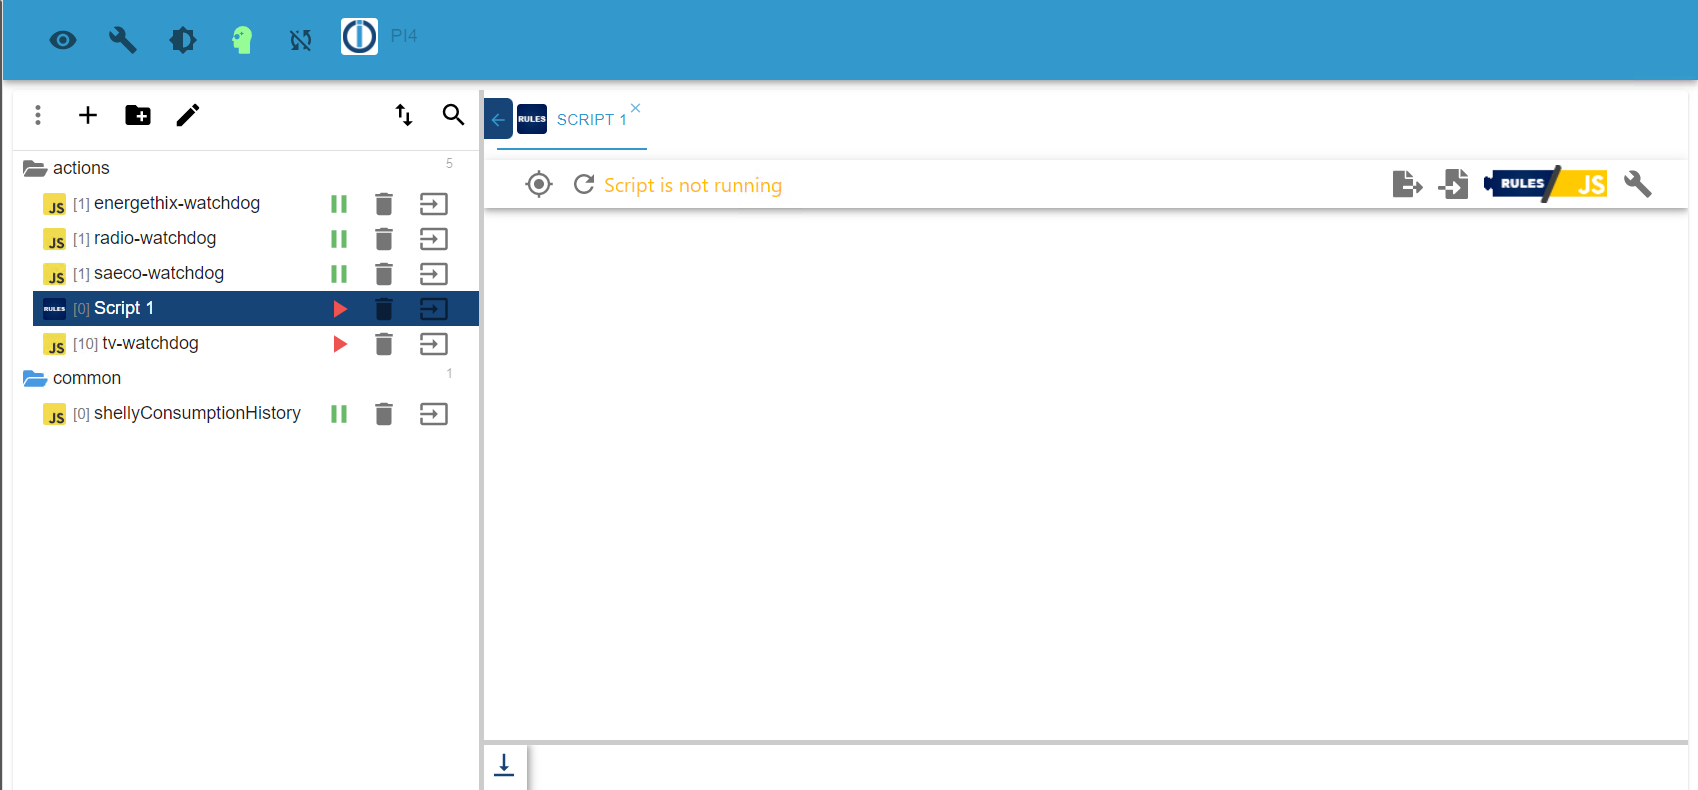Delete Script 1 using trash icon

tap(384, 309)
